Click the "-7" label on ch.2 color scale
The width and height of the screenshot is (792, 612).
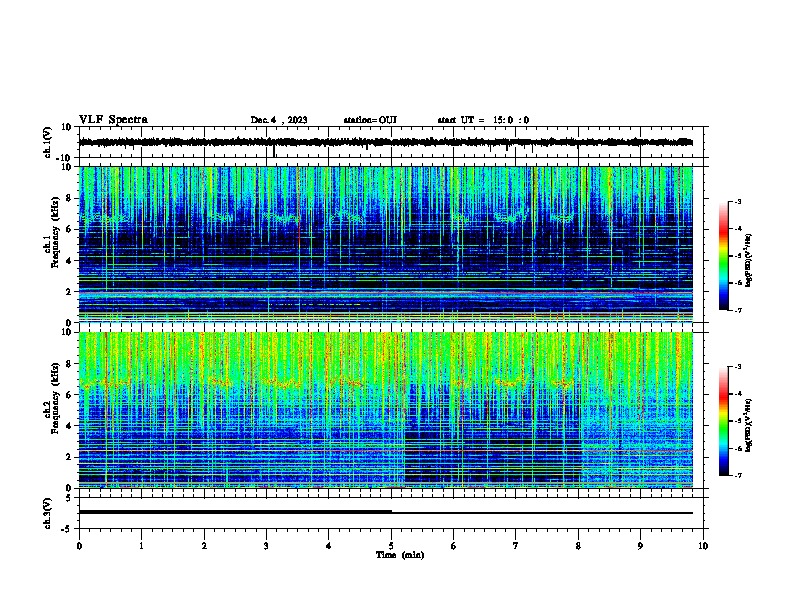[737, 476]
